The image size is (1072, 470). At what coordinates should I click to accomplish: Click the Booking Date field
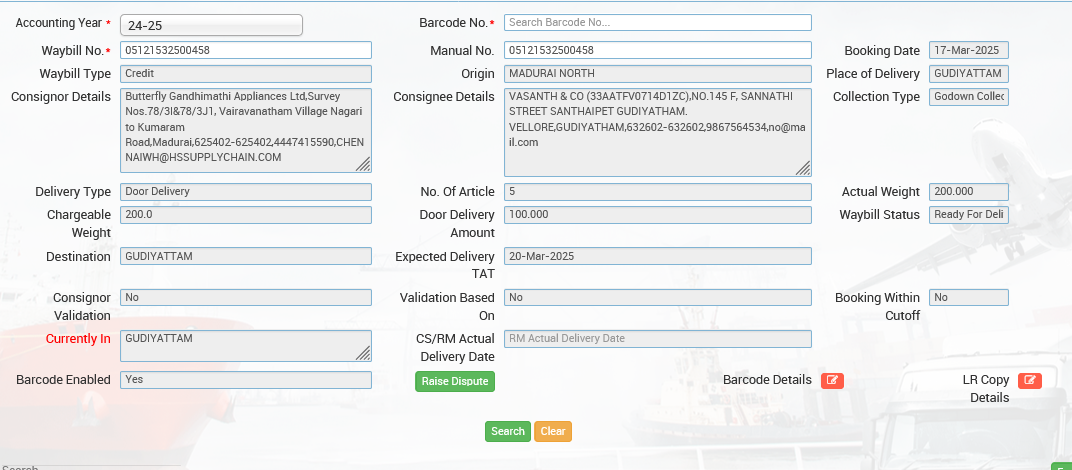click(968, 50)
